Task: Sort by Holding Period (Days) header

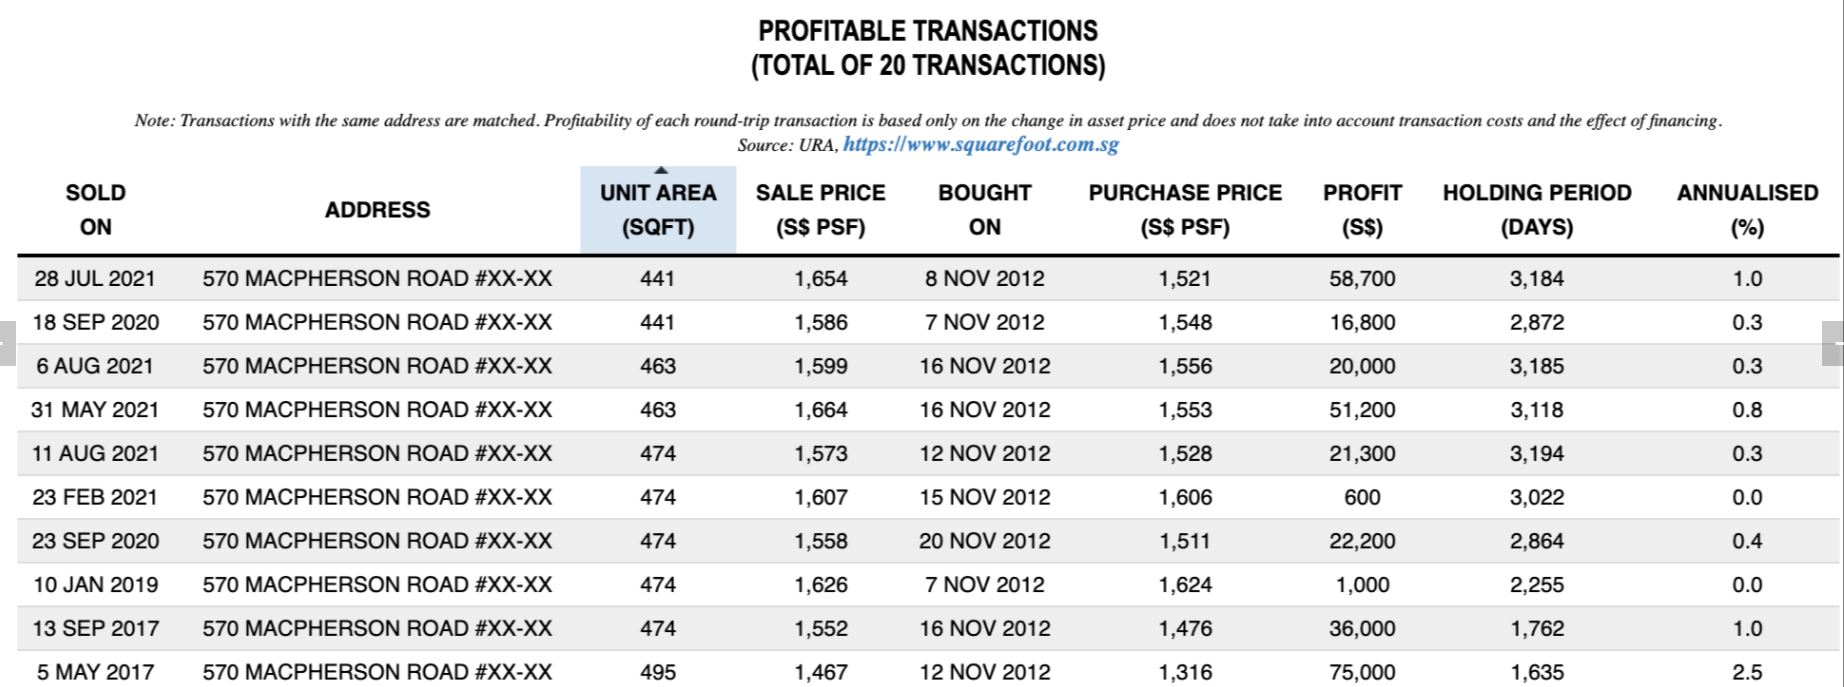Action: tap(1536, 210)
